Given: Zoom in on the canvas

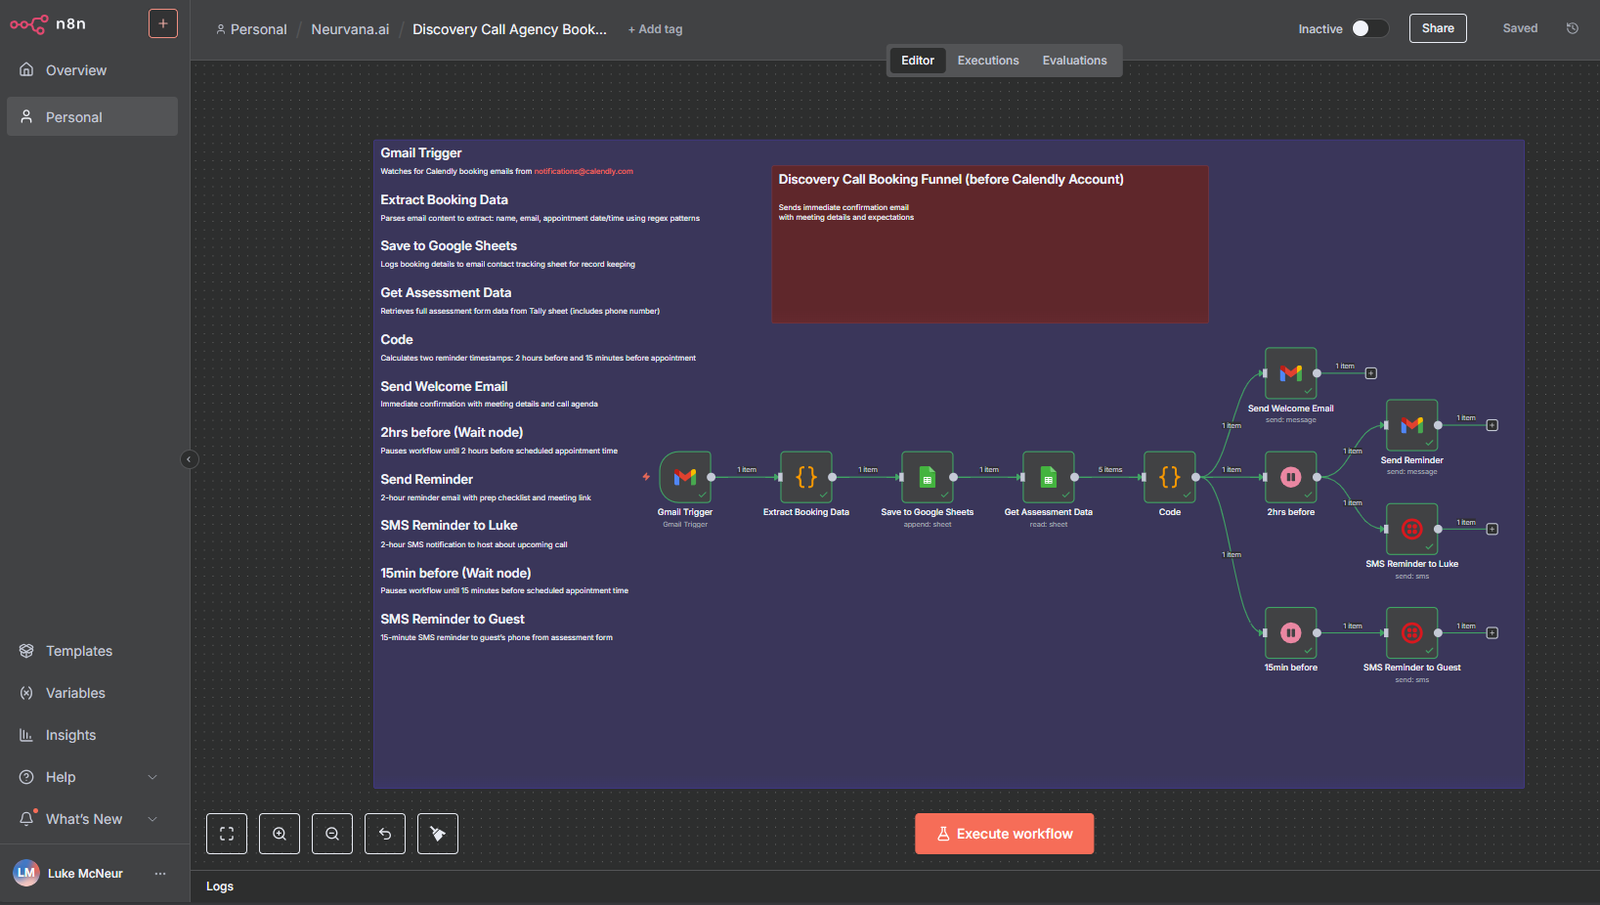Looking at the screenshot, I should tap(280, 834).
